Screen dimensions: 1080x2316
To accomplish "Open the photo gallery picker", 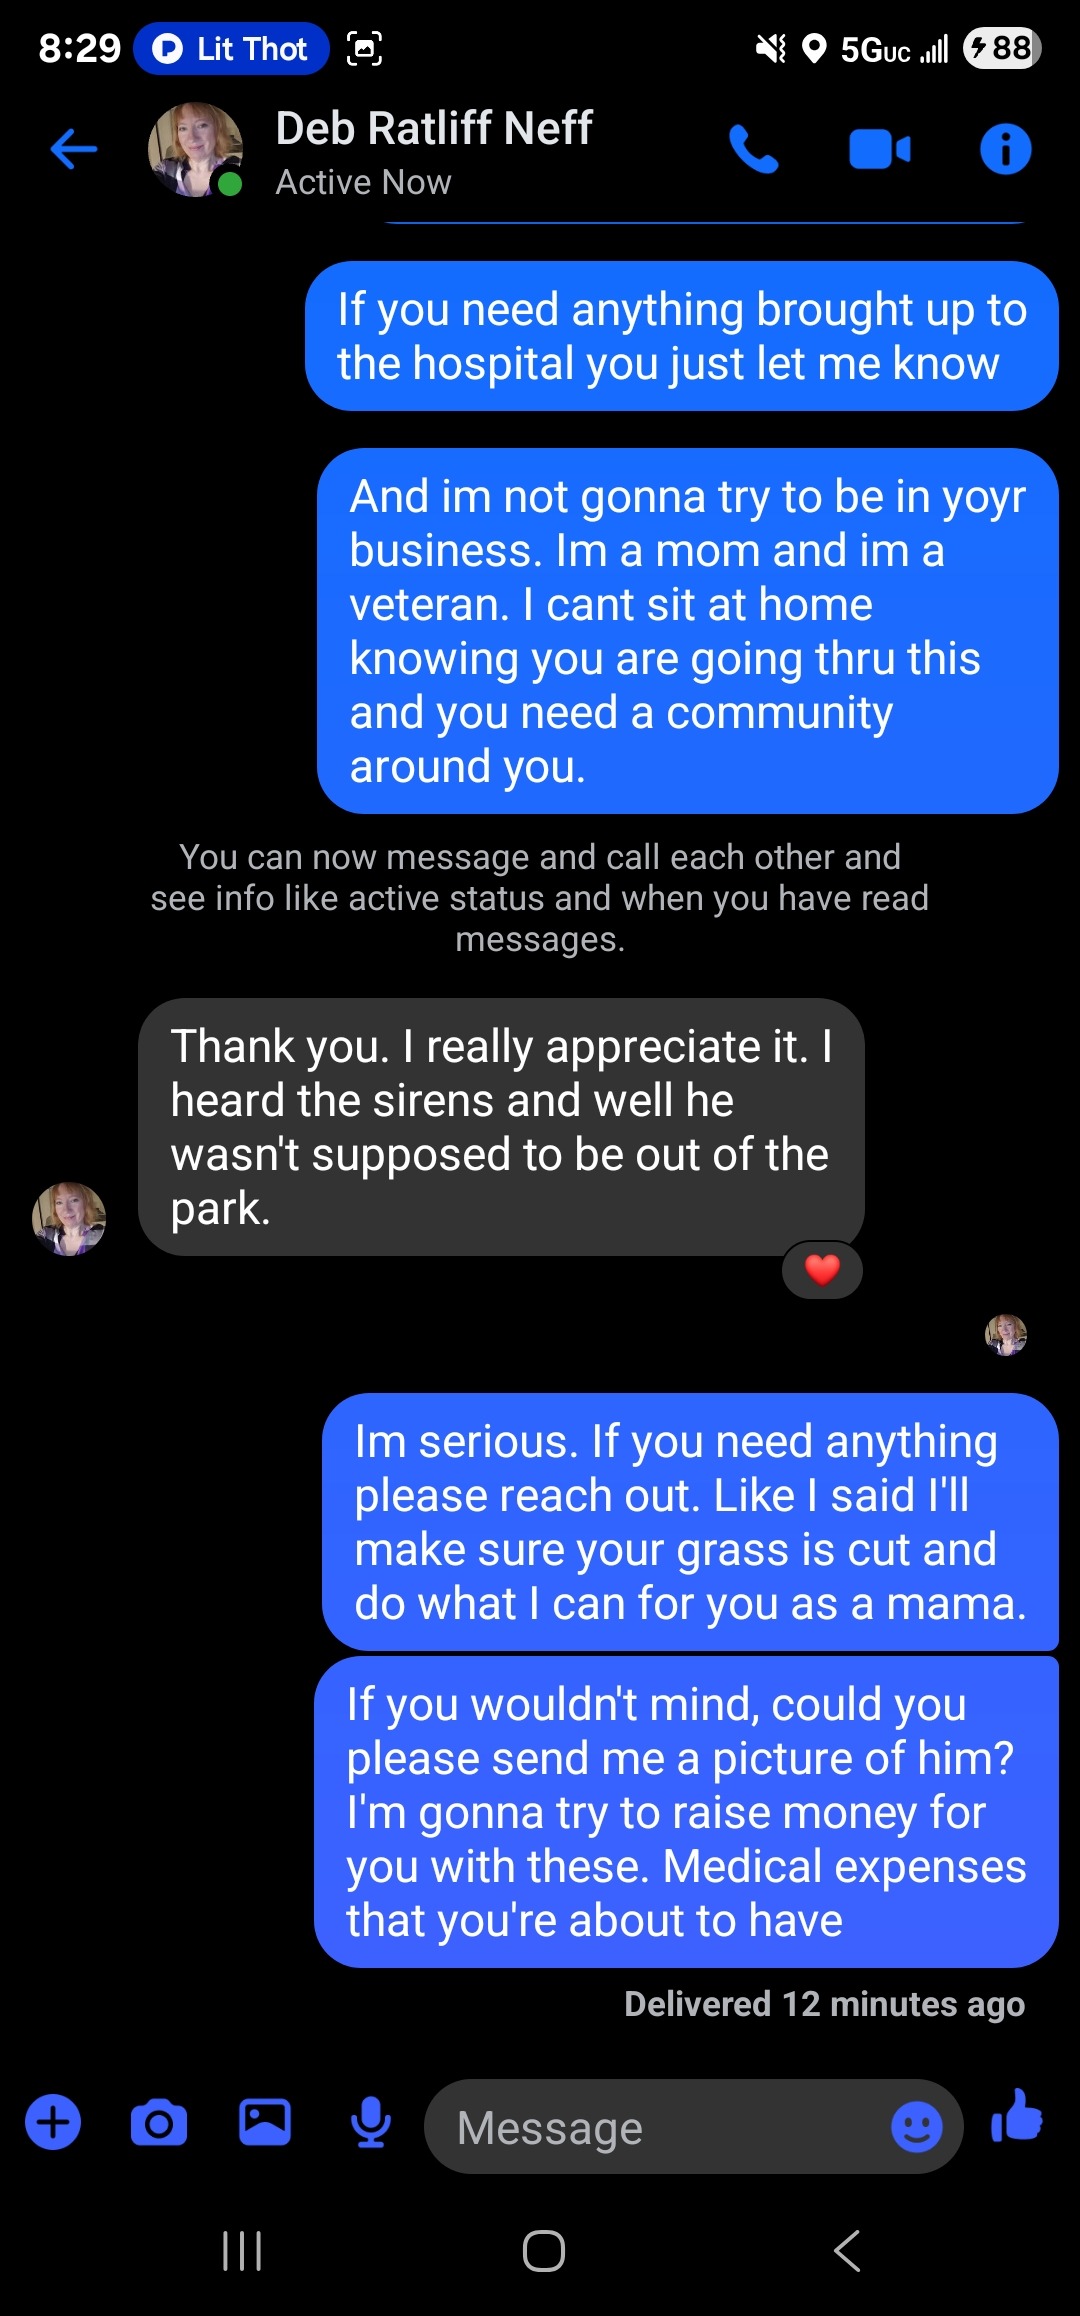I will coord(265,2121).
